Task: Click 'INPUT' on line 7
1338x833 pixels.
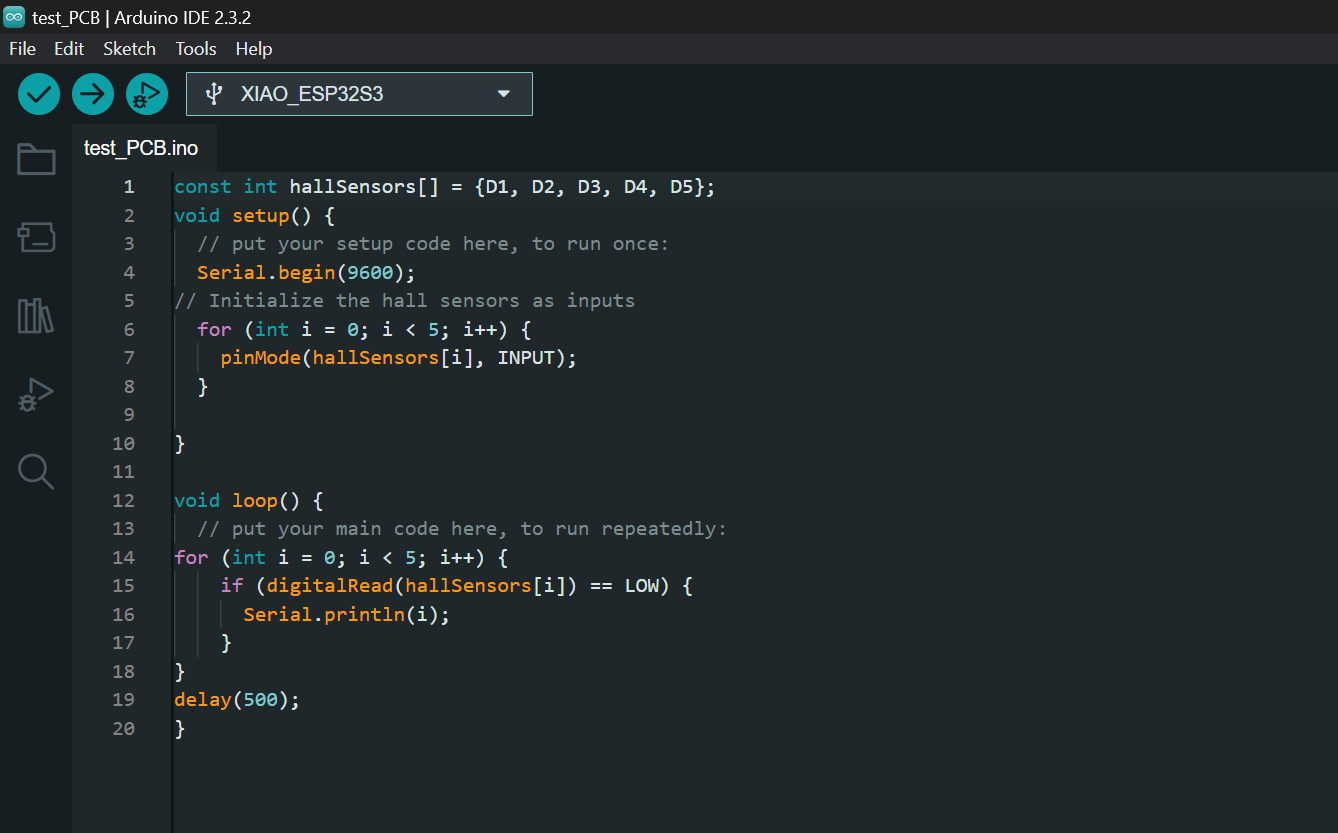Action: pyautogui.click(x=526, y=358)
